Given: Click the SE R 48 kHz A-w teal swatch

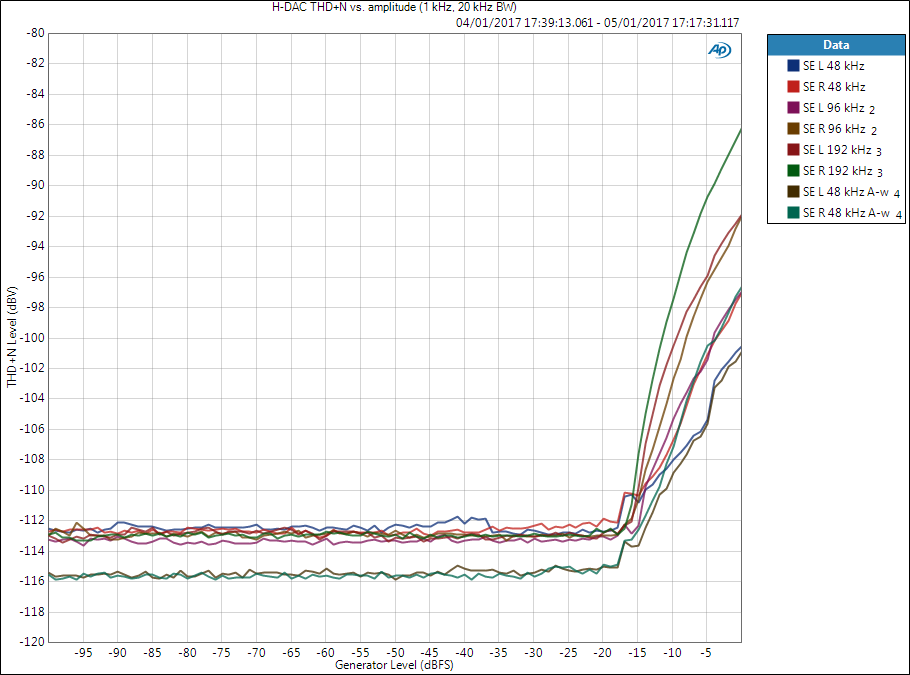Looking at the screenshot, I should (x=793, y=212).
